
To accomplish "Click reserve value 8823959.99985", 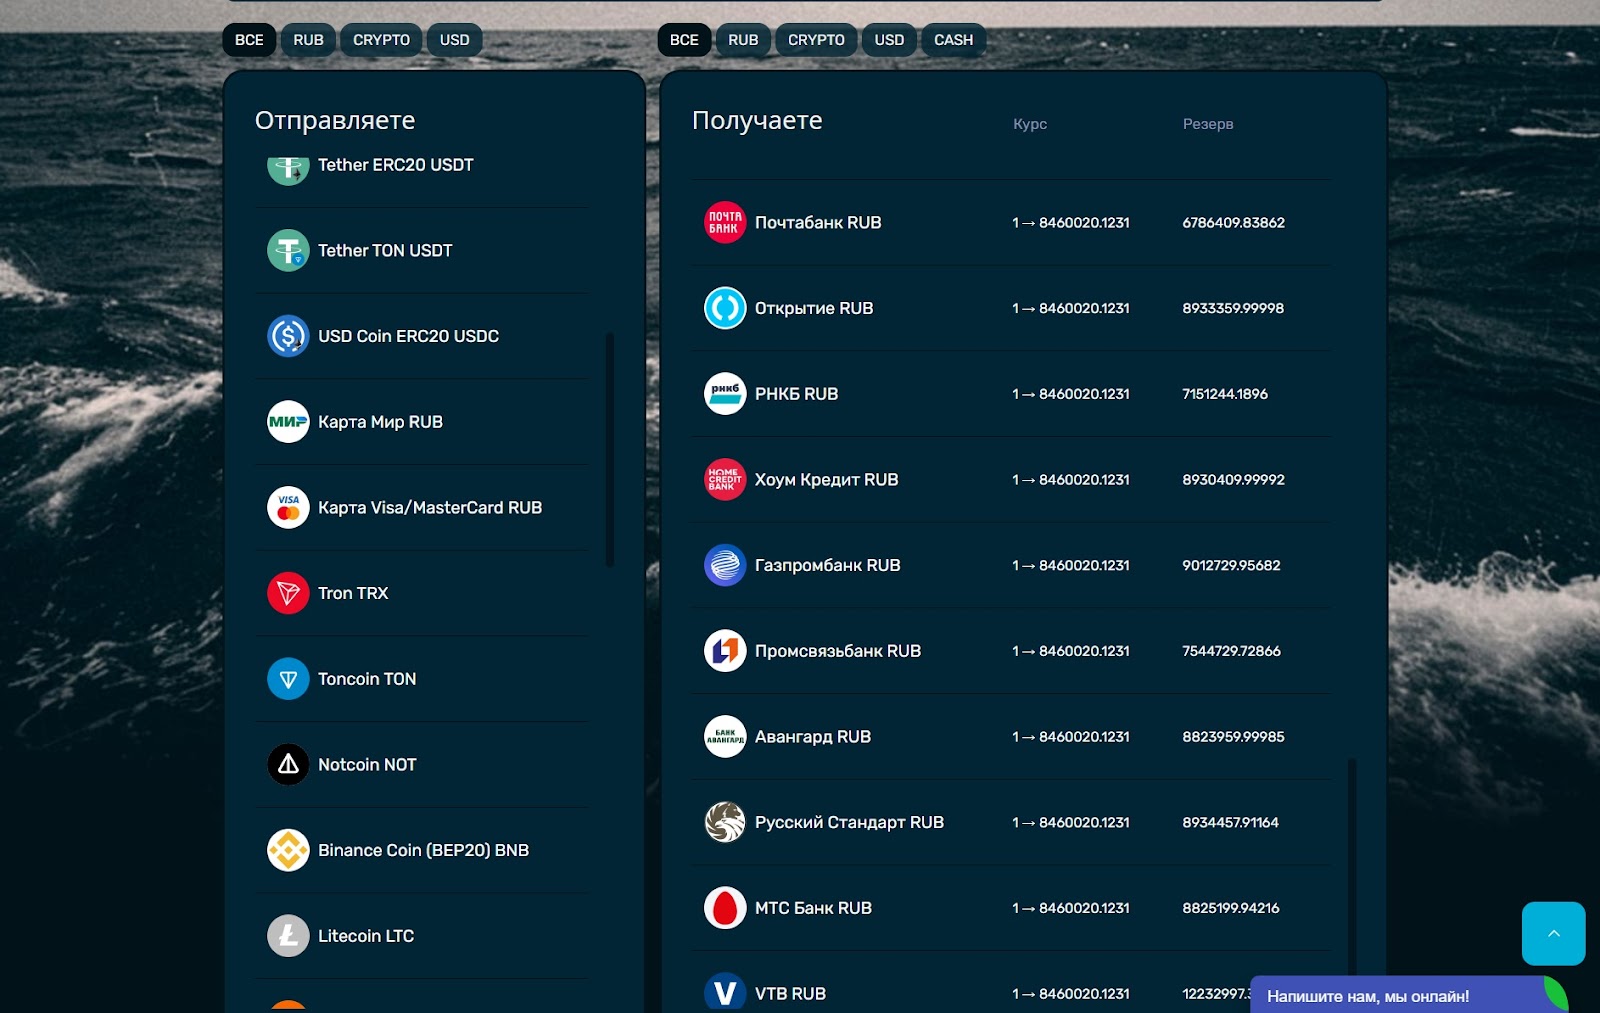I will [x=1233, y=737].
